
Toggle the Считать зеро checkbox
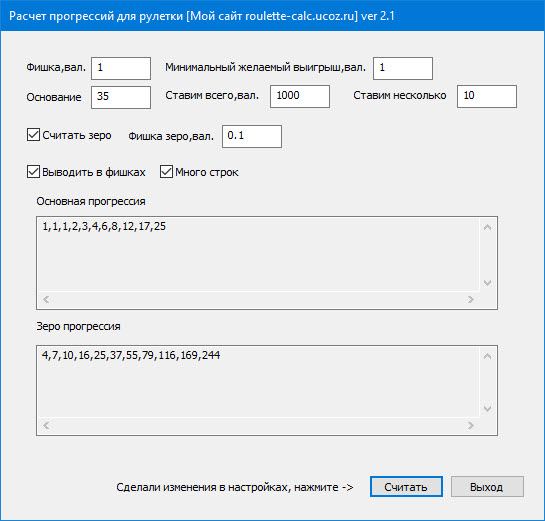pyautogui.click(x=33, y=135)
